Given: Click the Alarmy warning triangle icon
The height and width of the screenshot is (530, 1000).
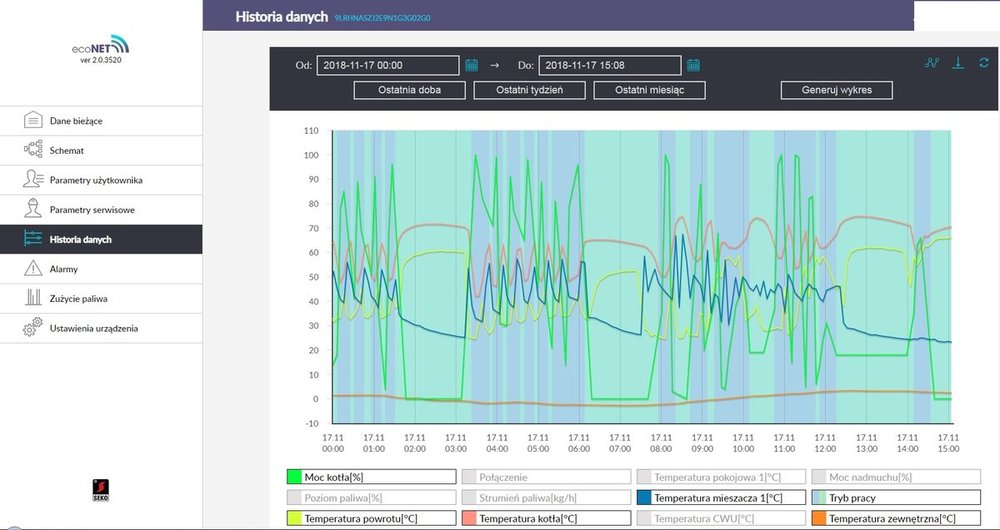Looking at the screenshot, I should tap(33, 269).
